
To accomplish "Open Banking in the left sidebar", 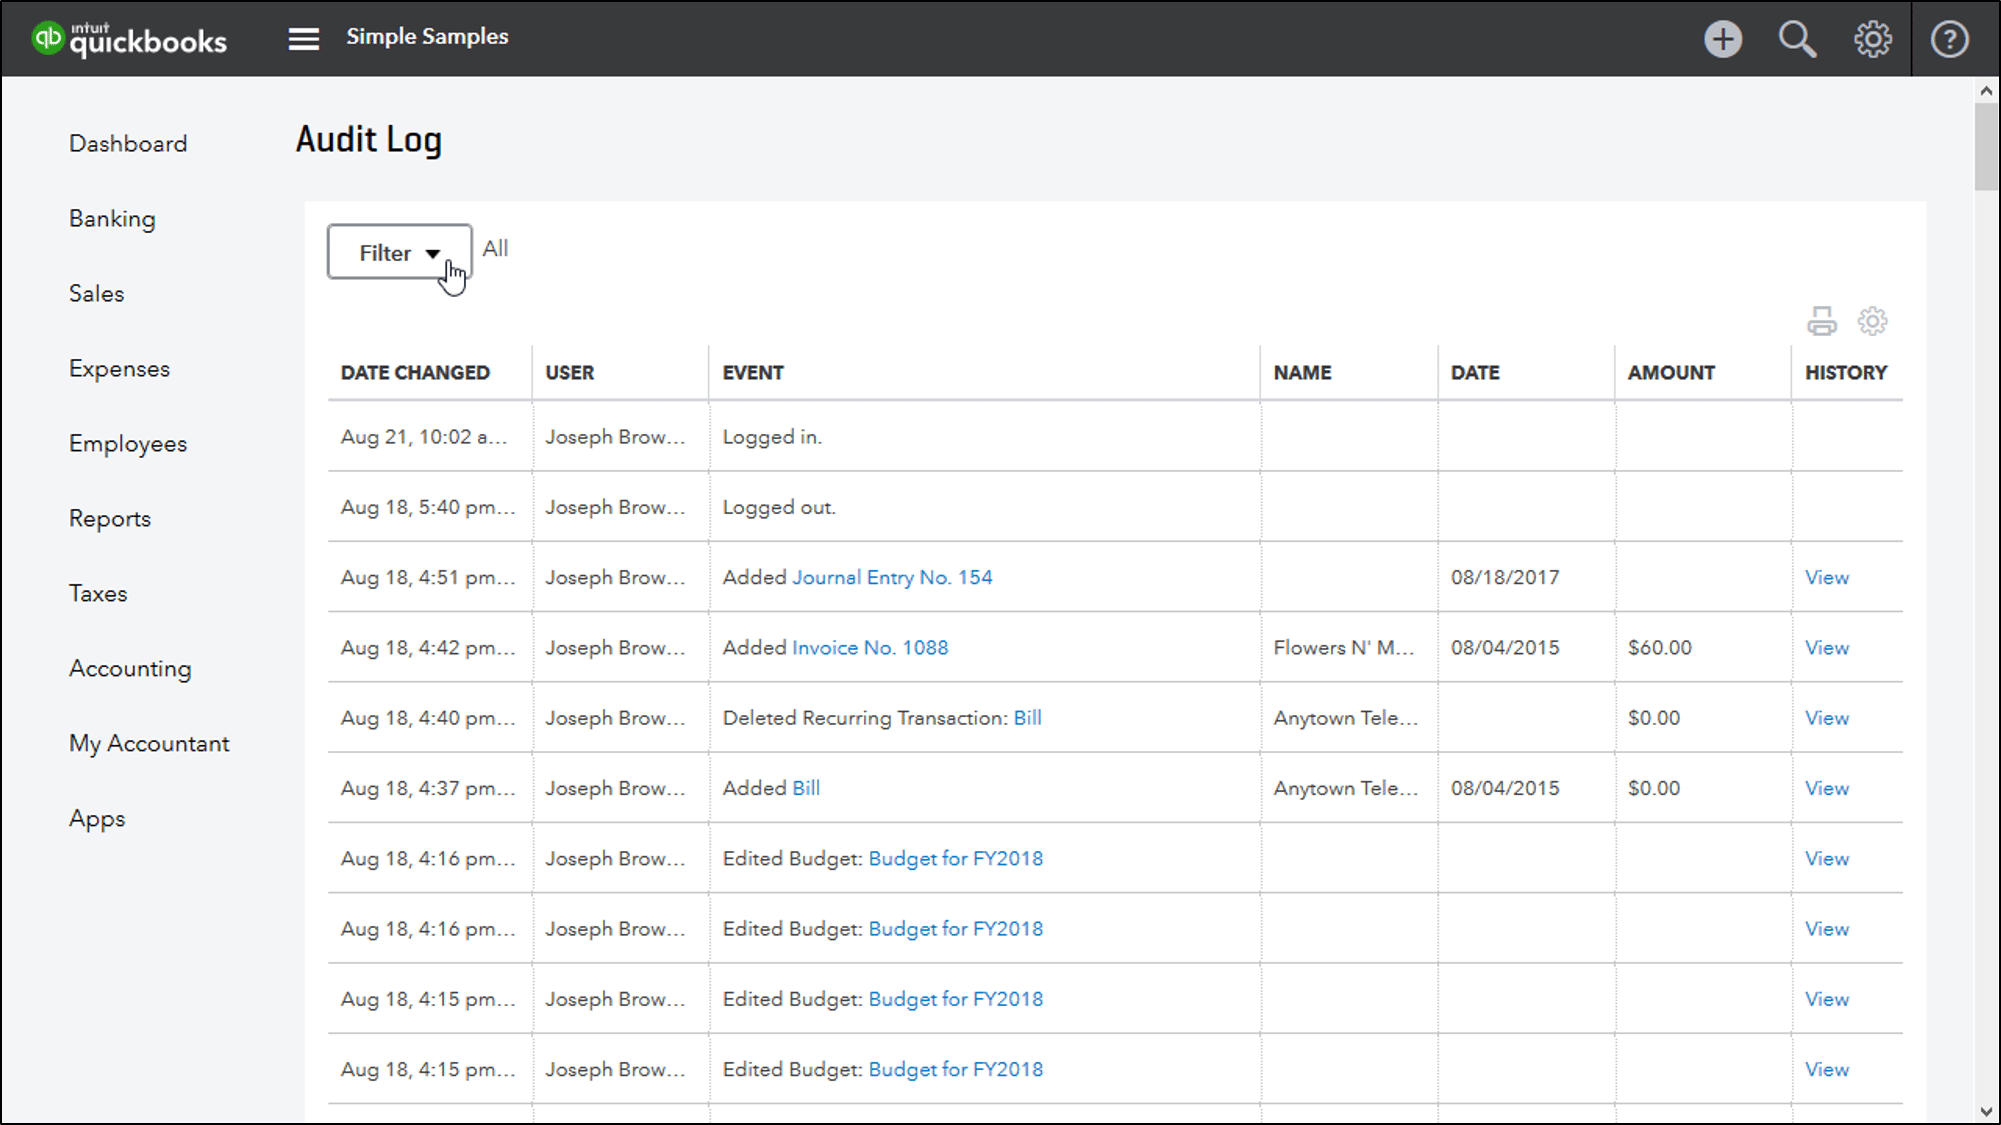I will pos(112,219).
